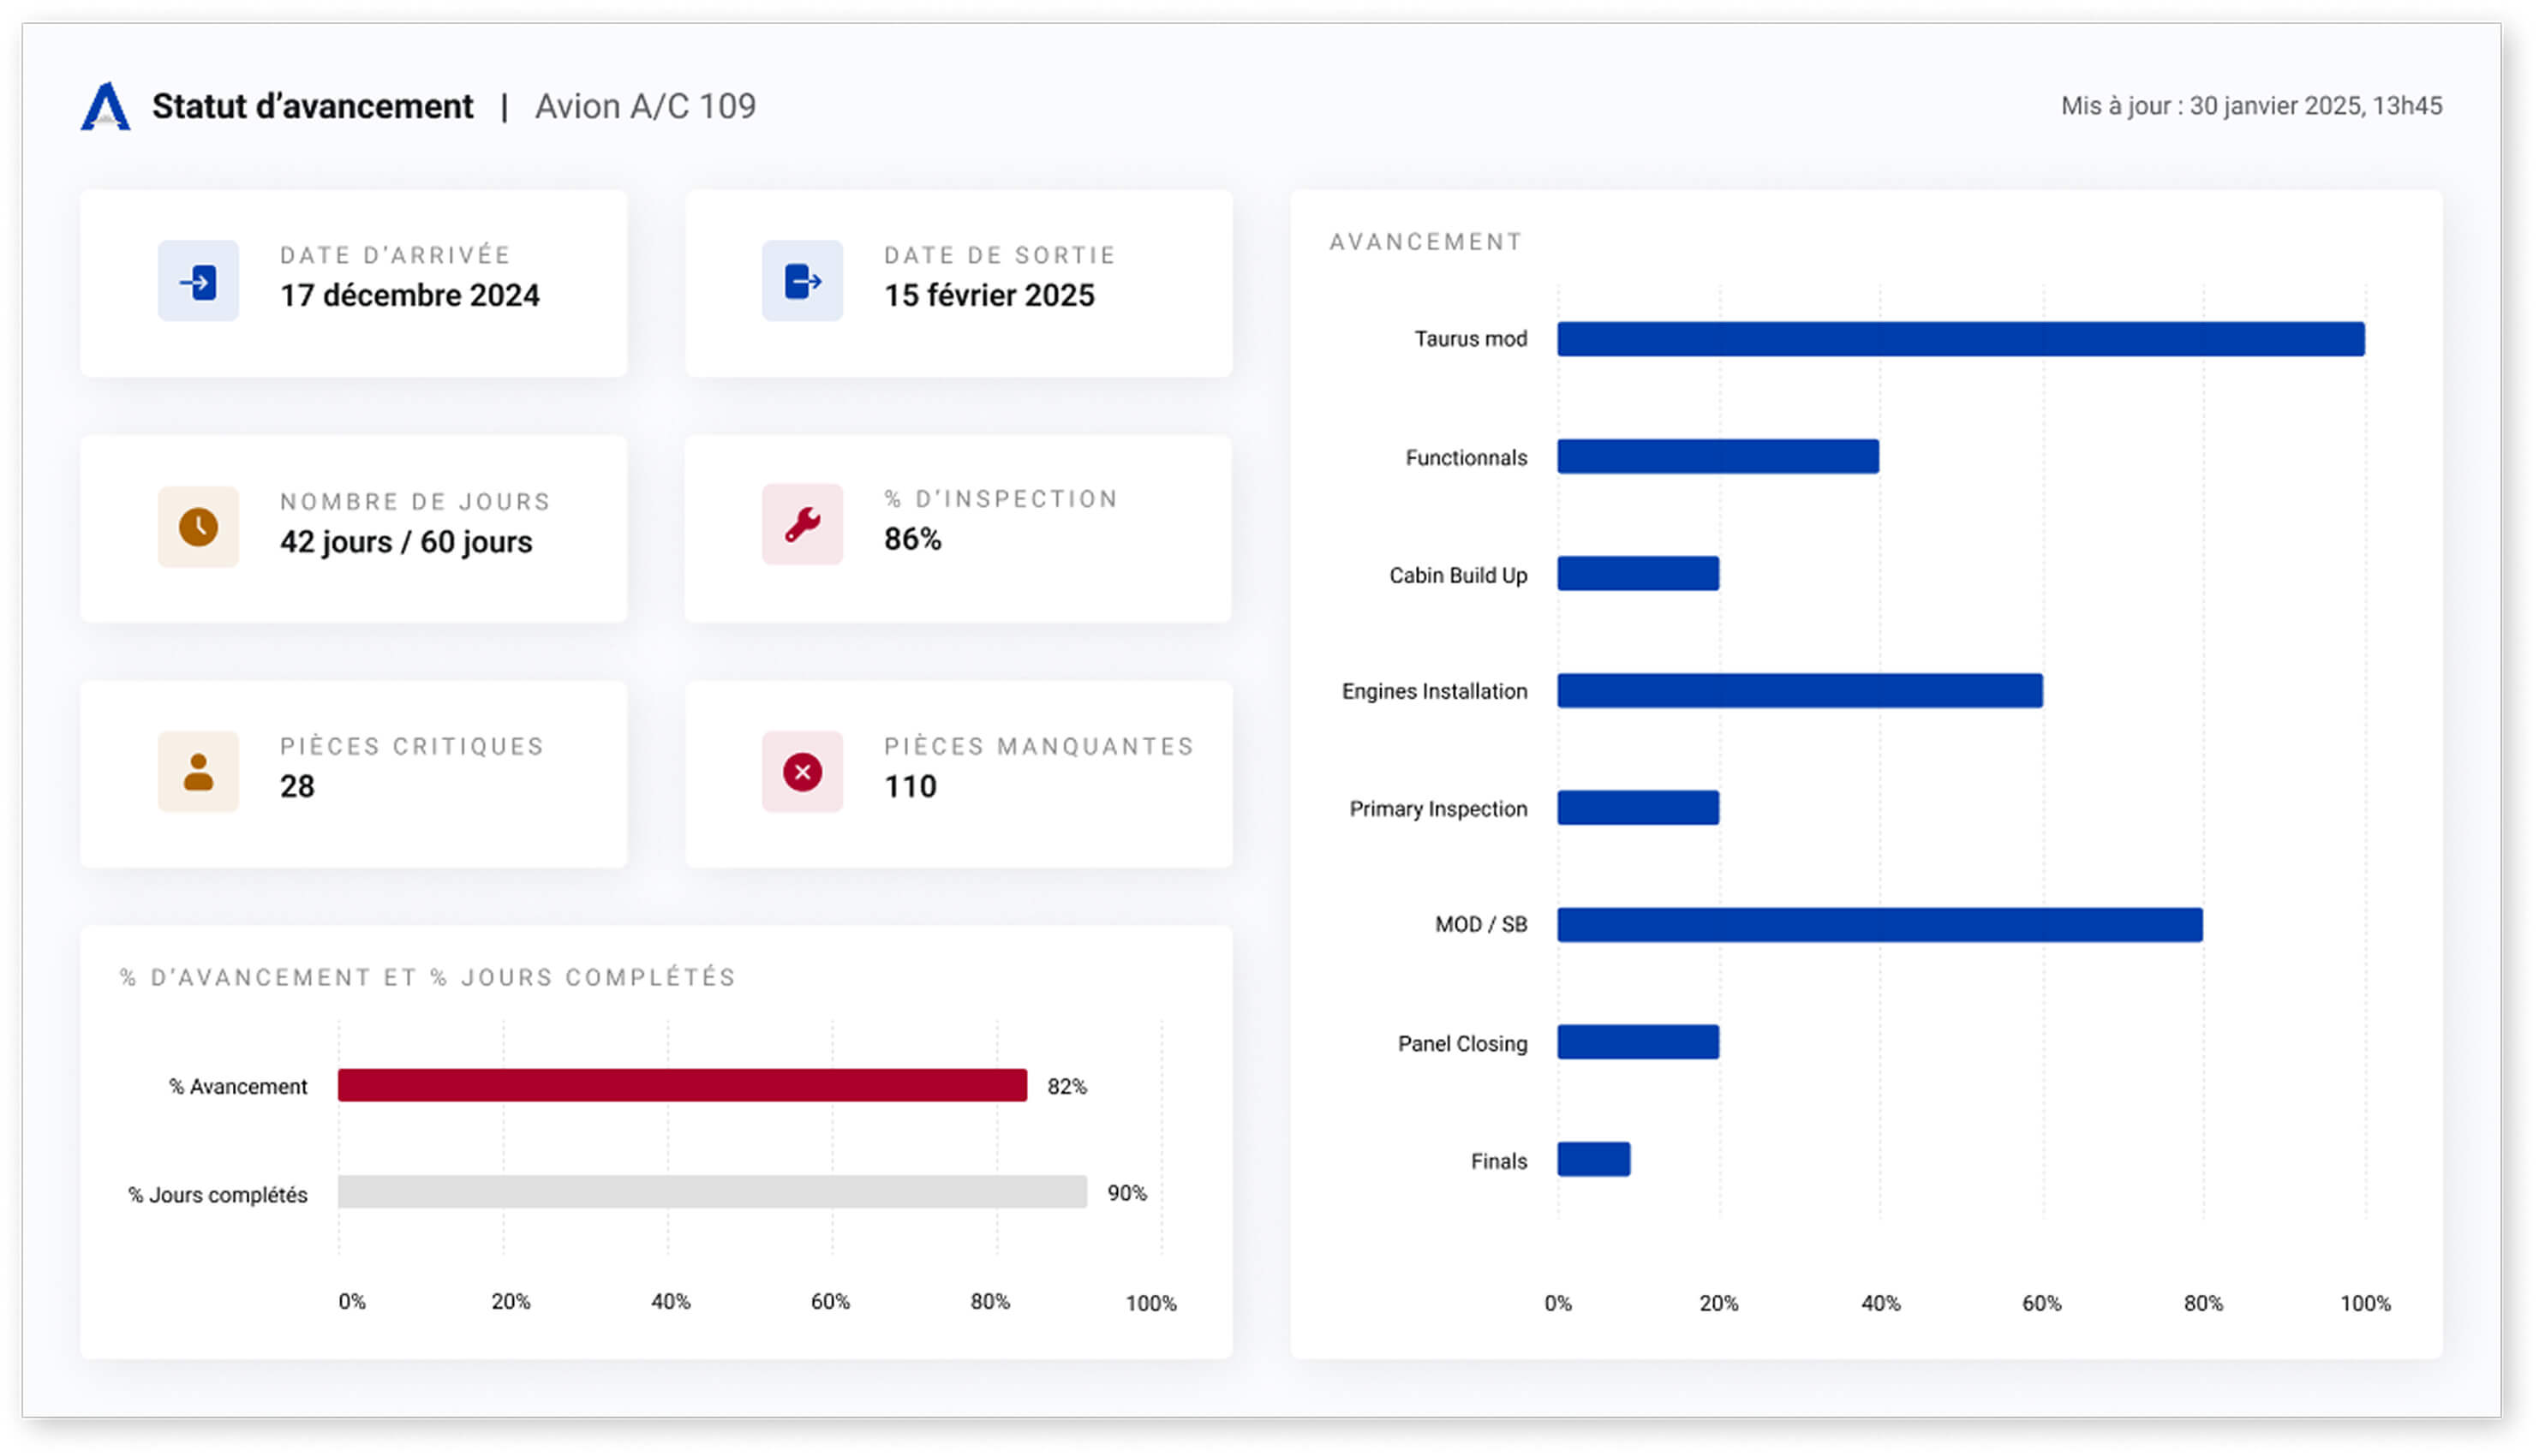Click the '% Jours complétés' row label
Screen dimensions: 2539x1456
click(217, 1195)
